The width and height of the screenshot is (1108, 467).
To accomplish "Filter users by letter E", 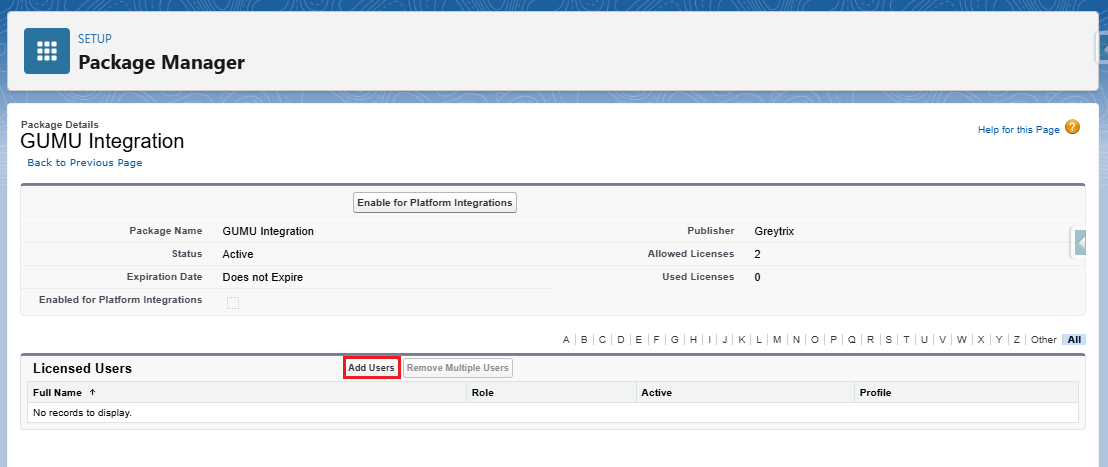I will coord(639,340).
